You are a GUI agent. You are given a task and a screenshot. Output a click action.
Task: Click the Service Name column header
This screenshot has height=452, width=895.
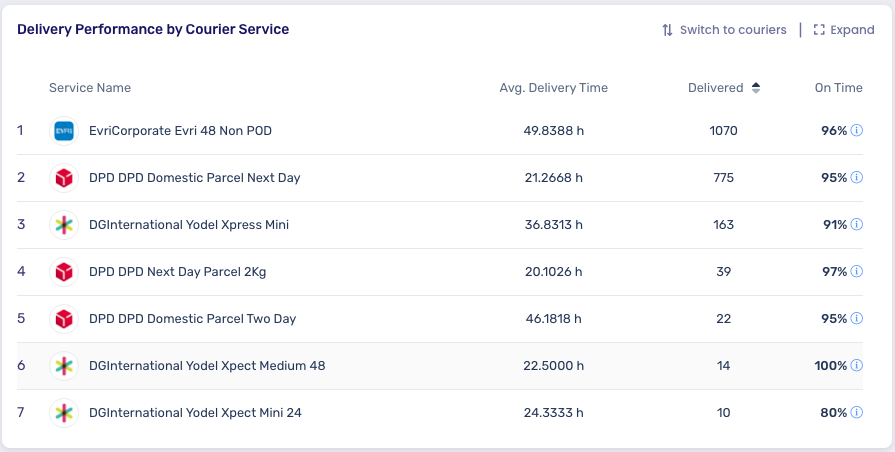[90, 88]
